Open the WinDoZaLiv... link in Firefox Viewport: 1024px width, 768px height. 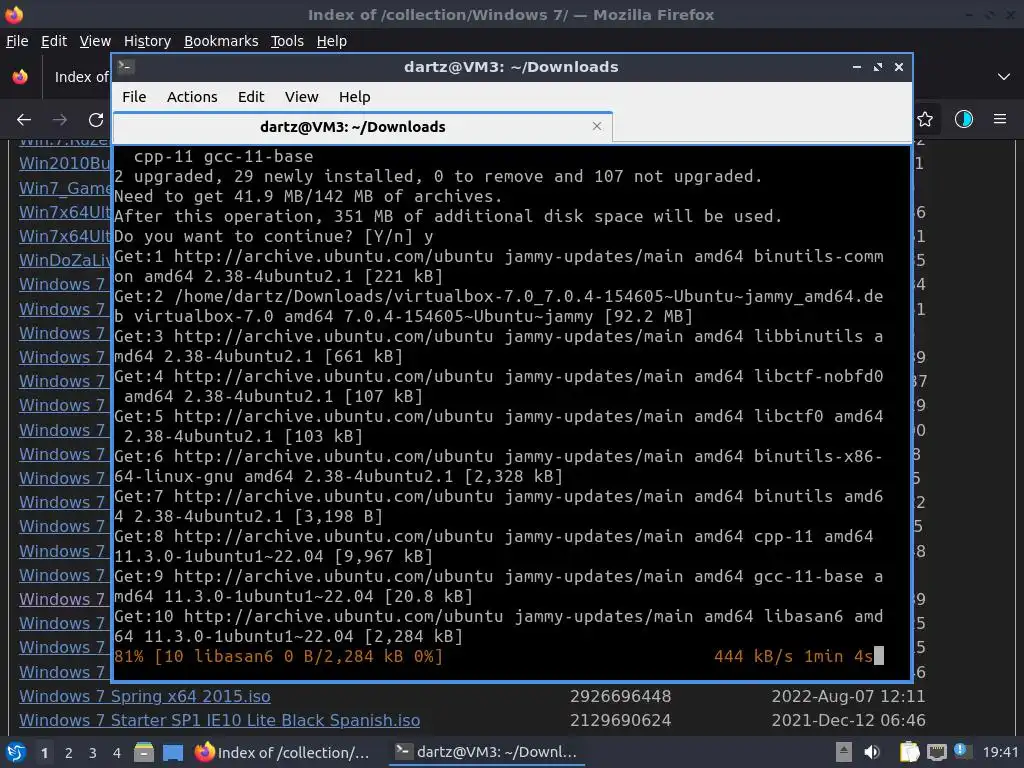[65, 260]
